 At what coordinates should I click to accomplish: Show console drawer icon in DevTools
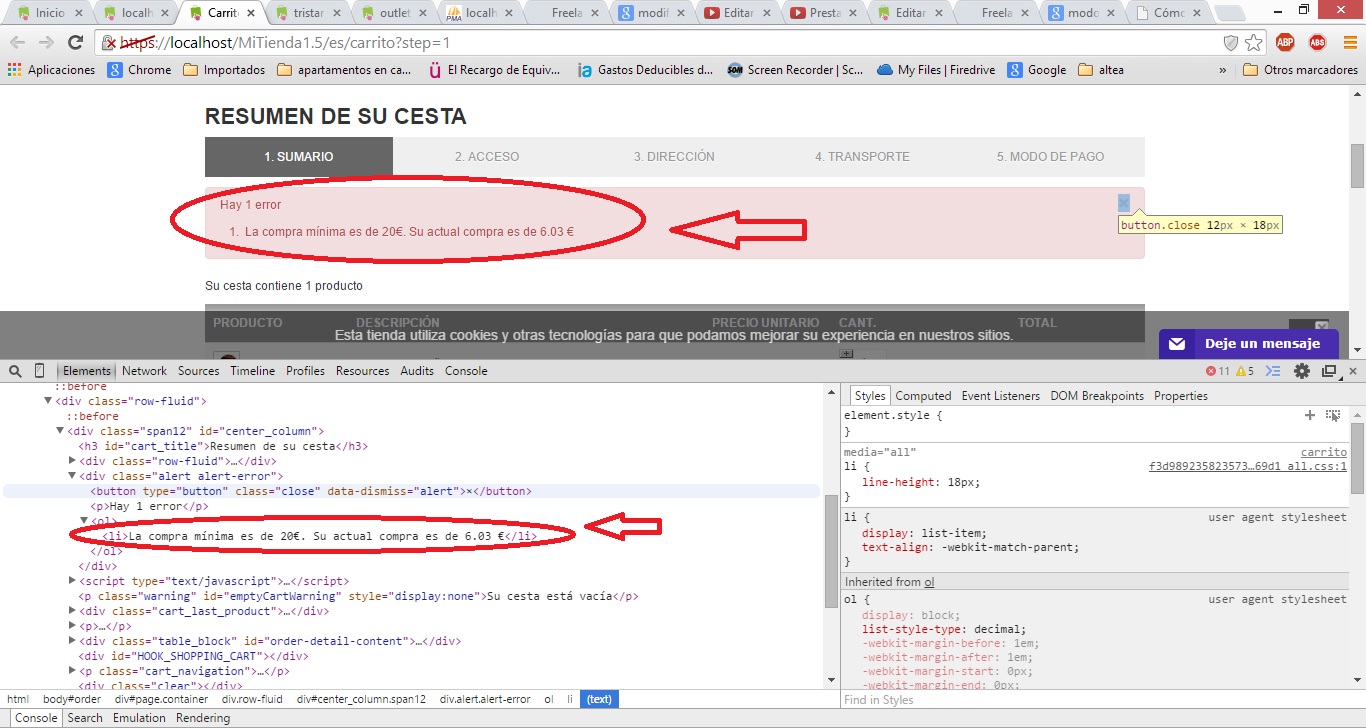pos(1274,371)
